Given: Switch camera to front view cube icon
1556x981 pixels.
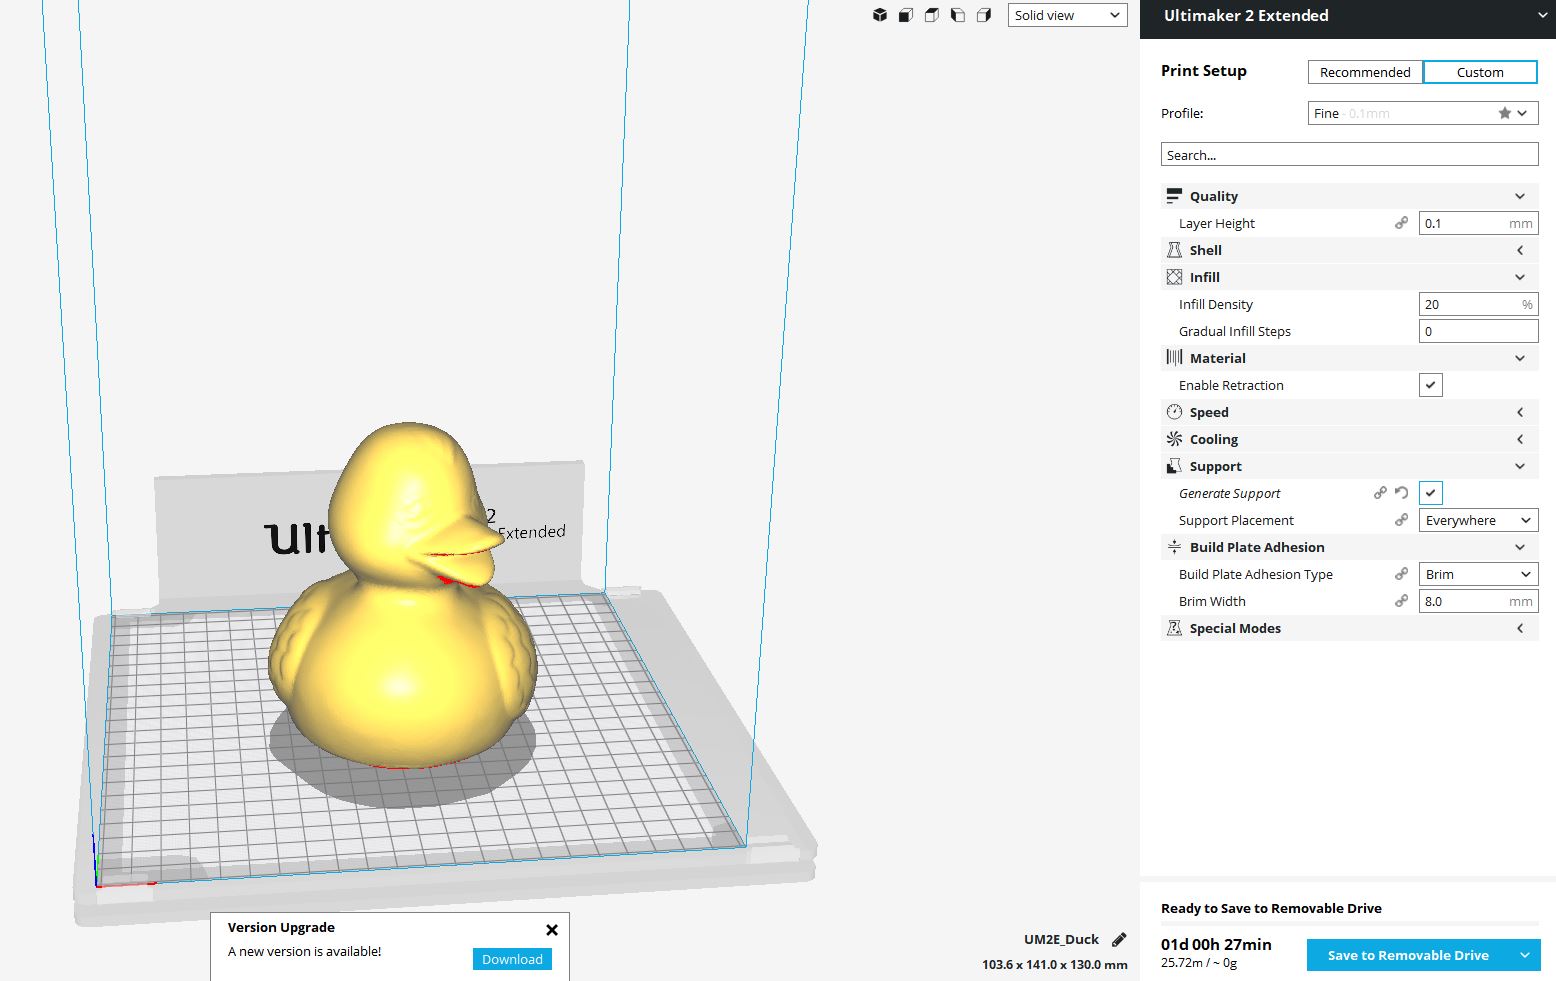Looking at the screenshot, I should click(906, 15).
